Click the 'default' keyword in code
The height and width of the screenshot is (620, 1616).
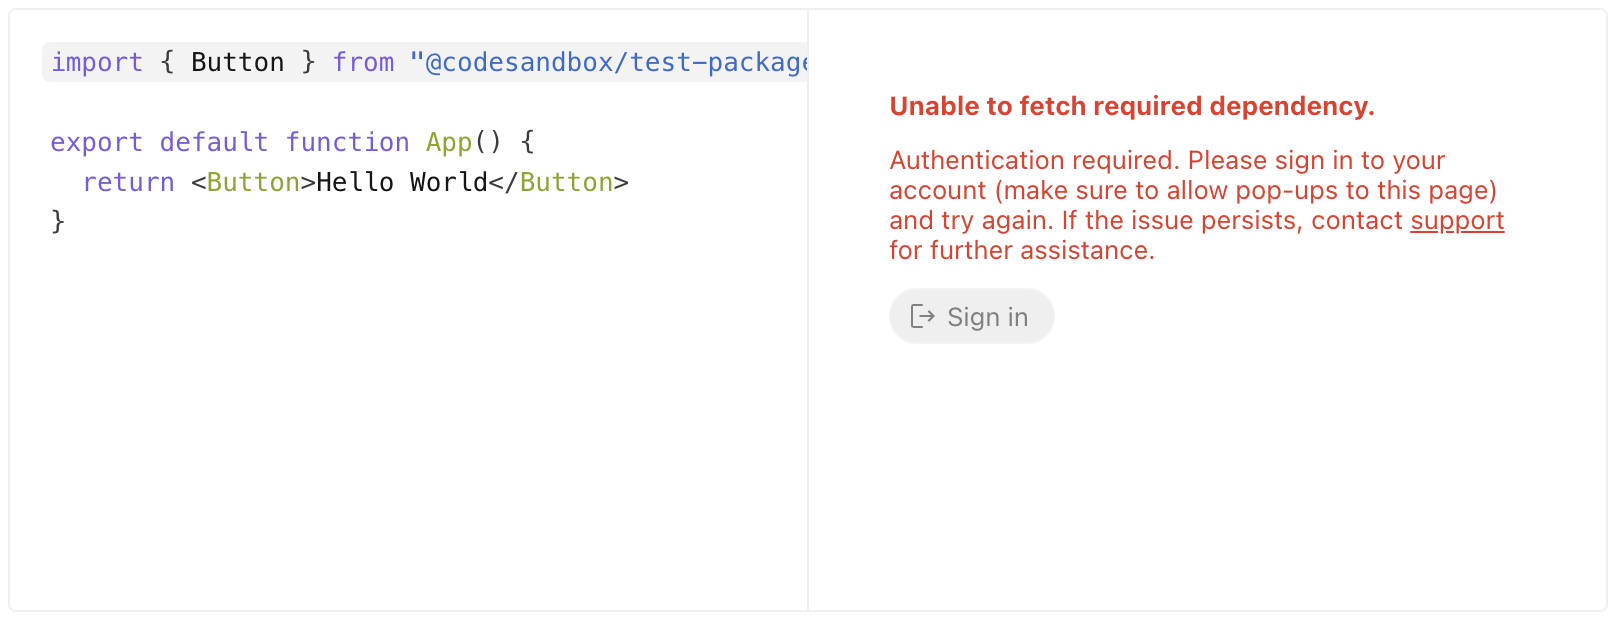click(213, 143)
